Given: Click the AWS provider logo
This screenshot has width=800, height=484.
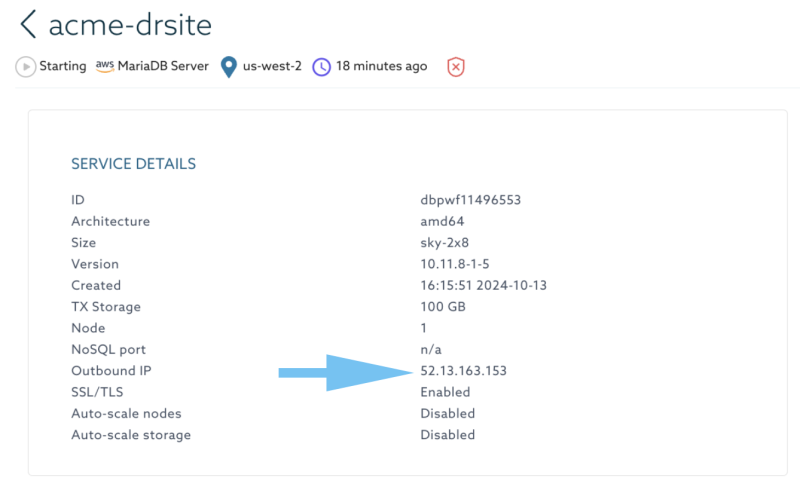Looking at the screenshot, I should [x=105, y=66].
